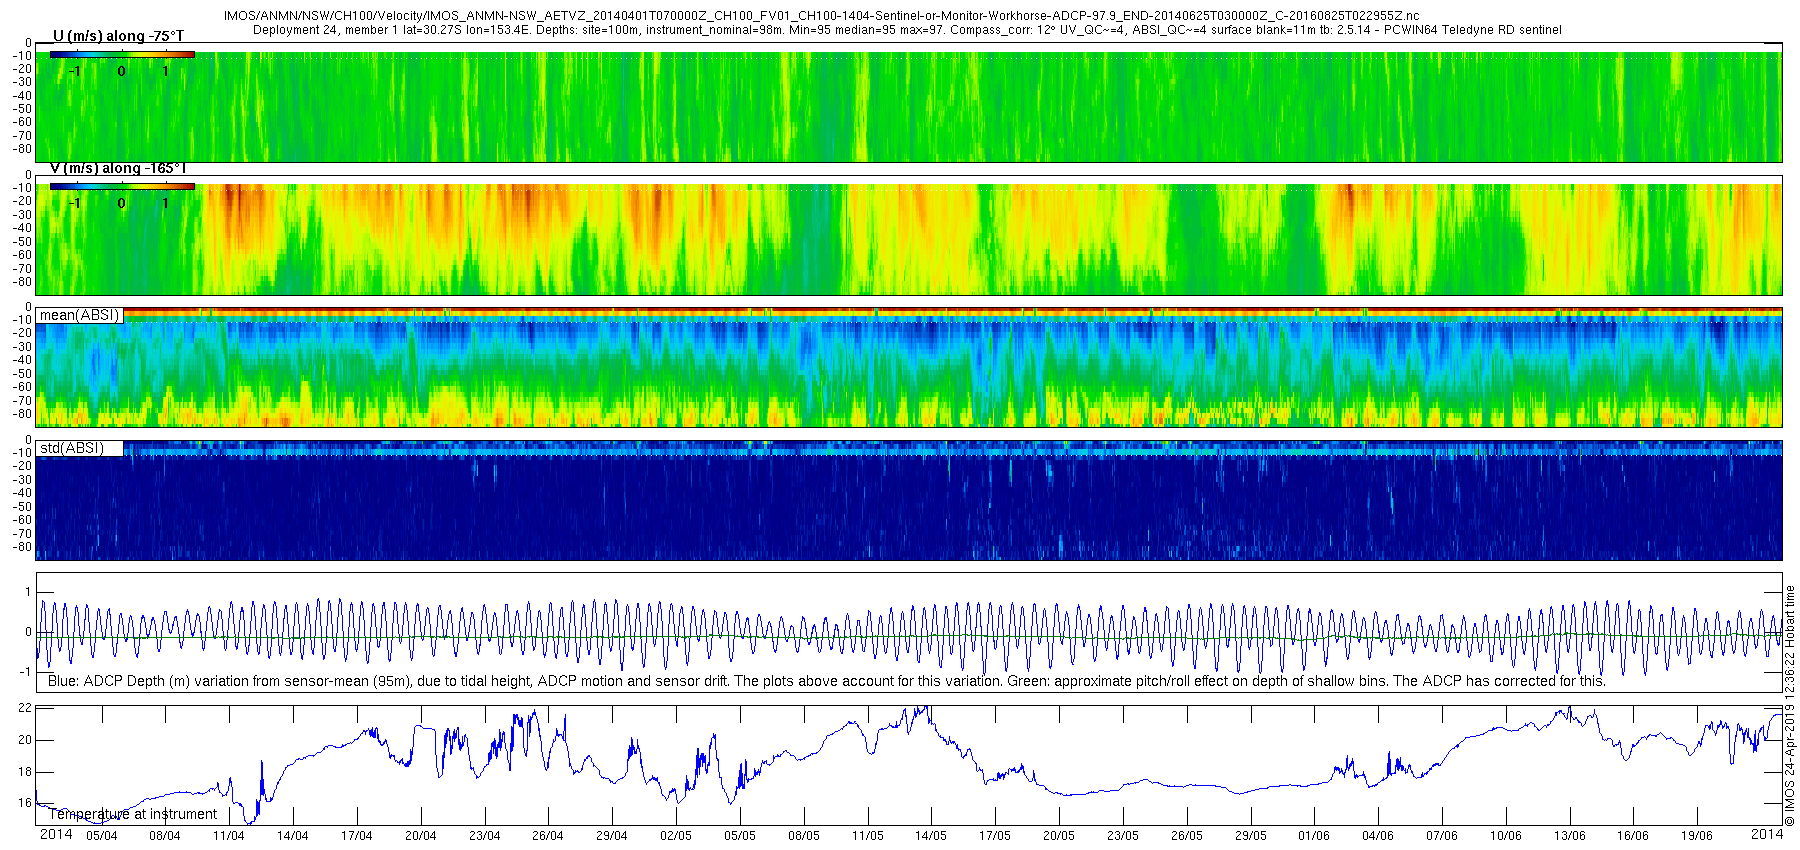Click the "mean(ABSI)" panel label
The image size is (1800, 850).
tap(79, 315)
